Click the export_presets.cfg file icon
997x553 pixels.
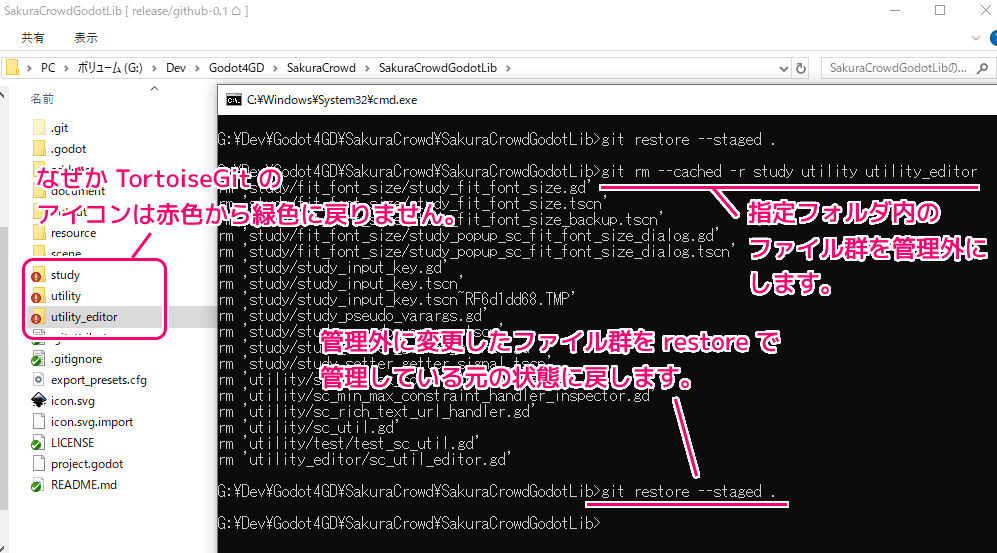[x=40, y=380]
